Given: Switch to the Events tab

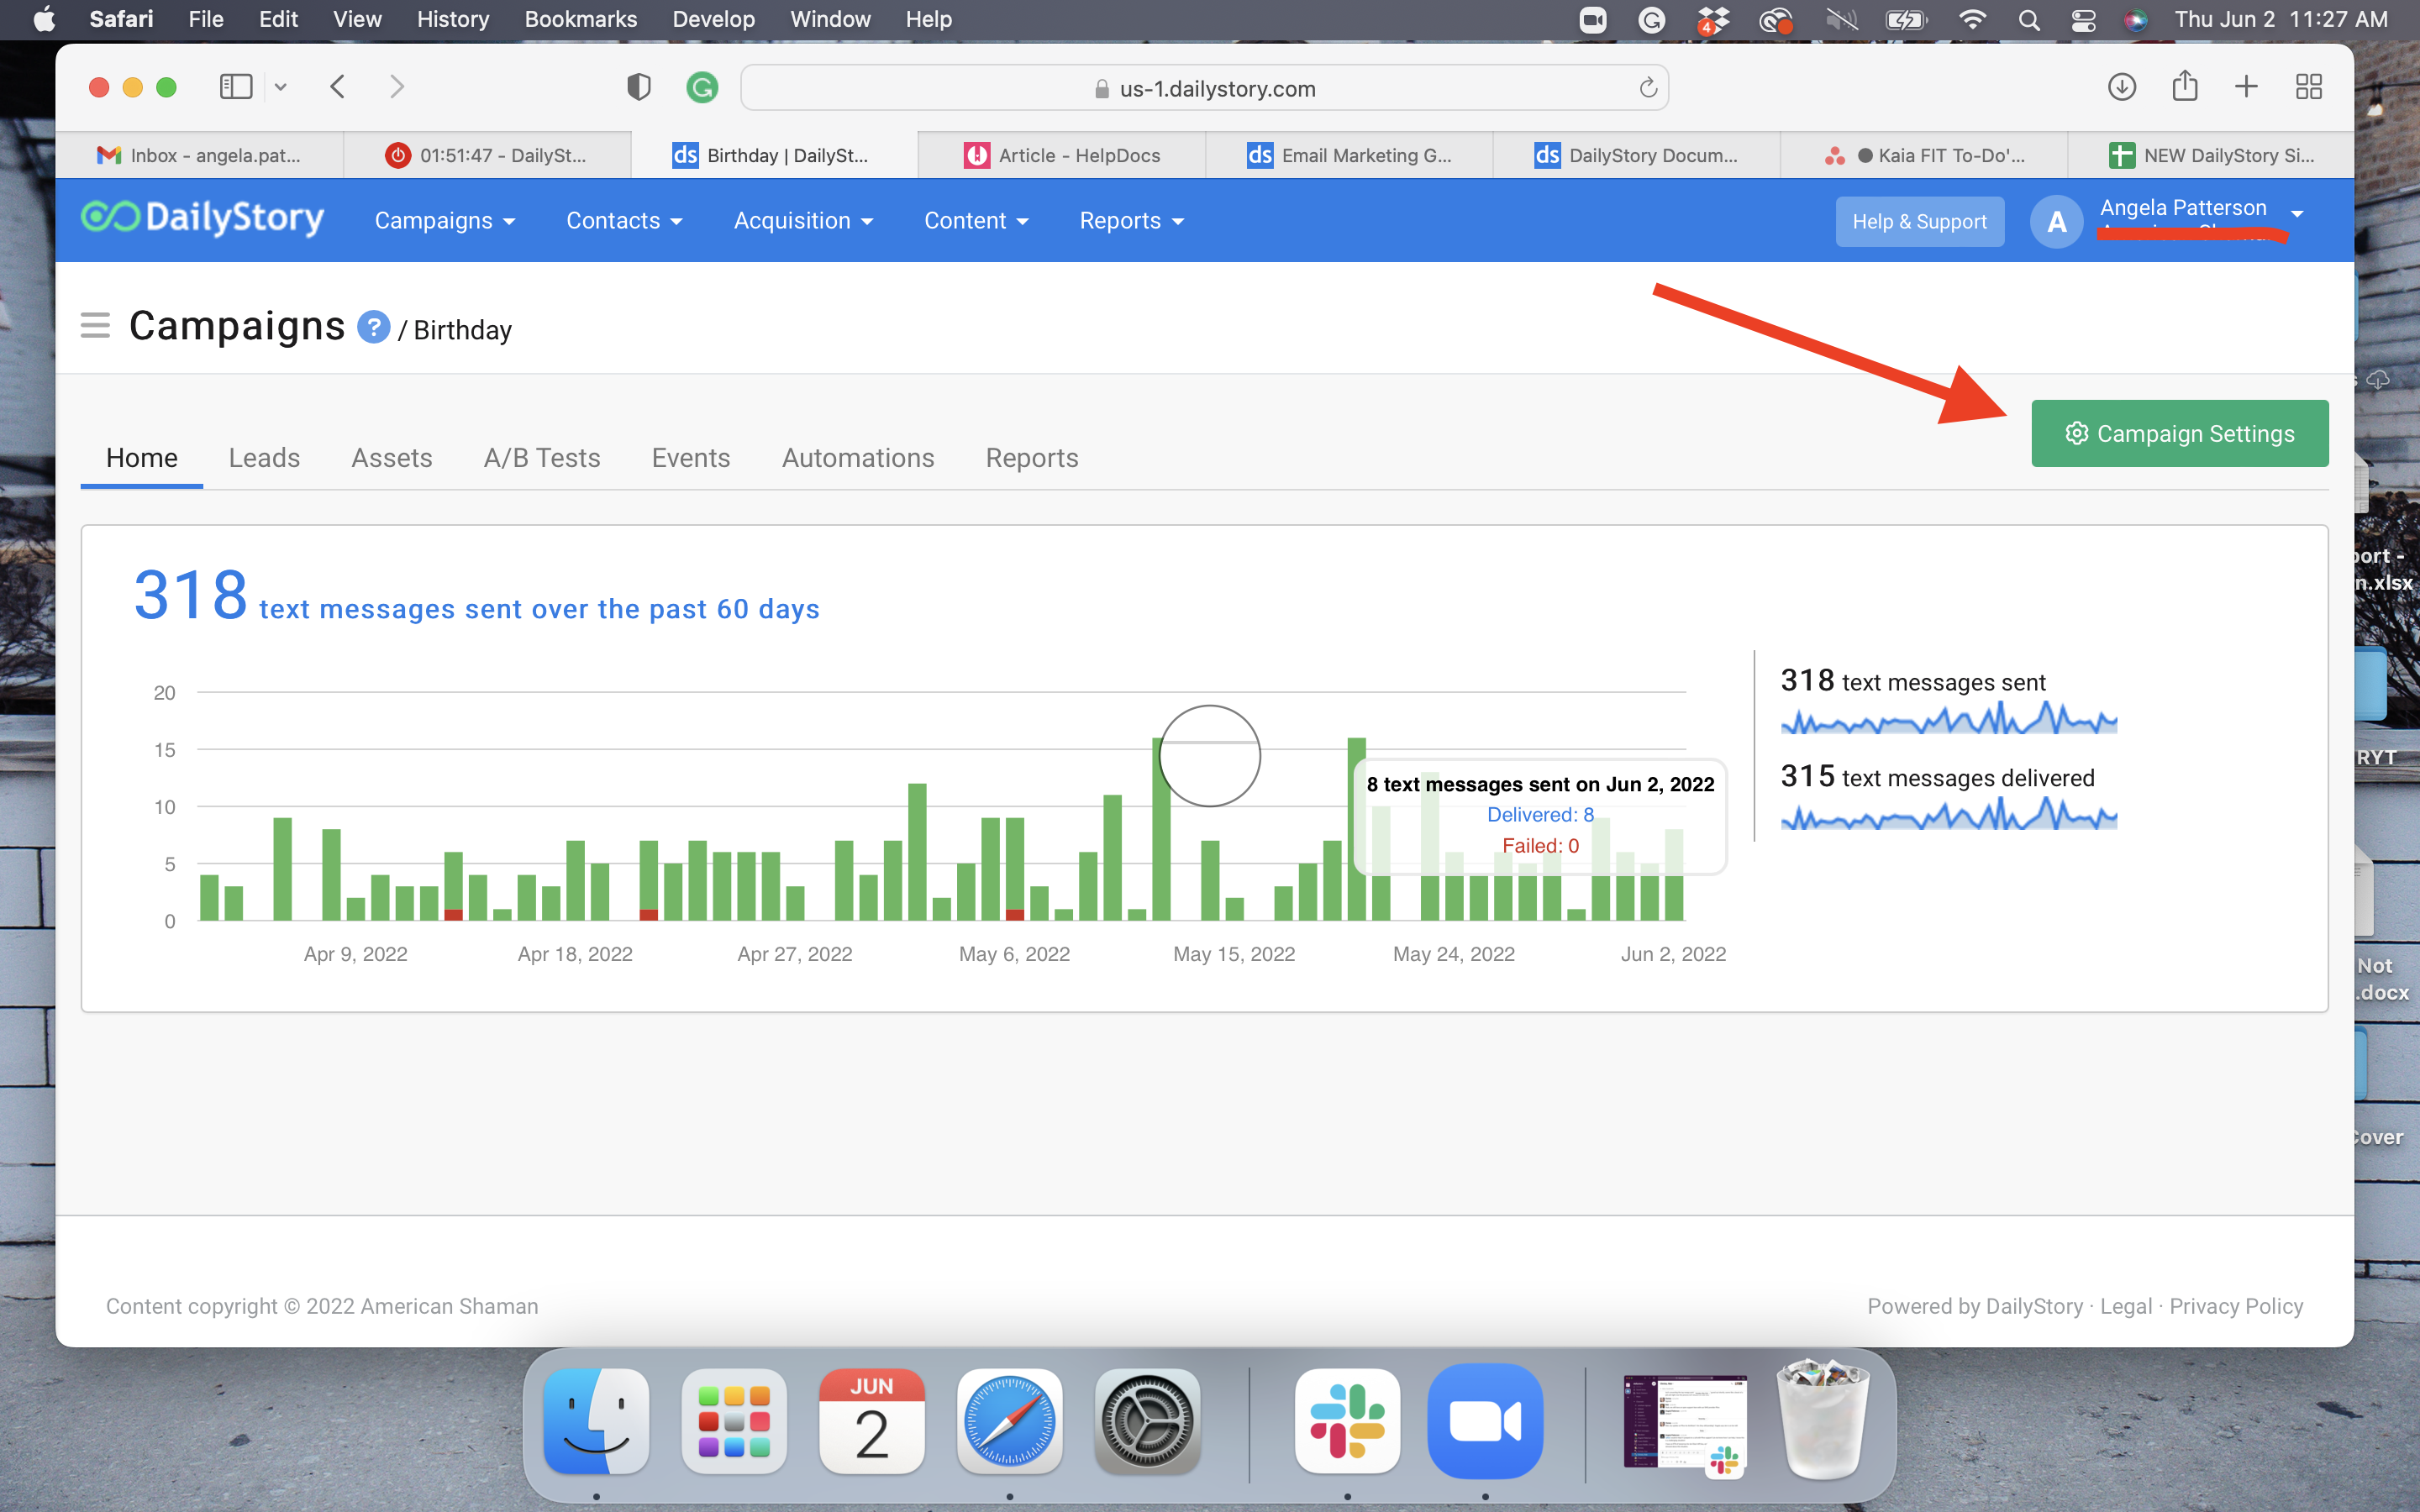Looking at the screenshot, I should [x=691, y=458].
